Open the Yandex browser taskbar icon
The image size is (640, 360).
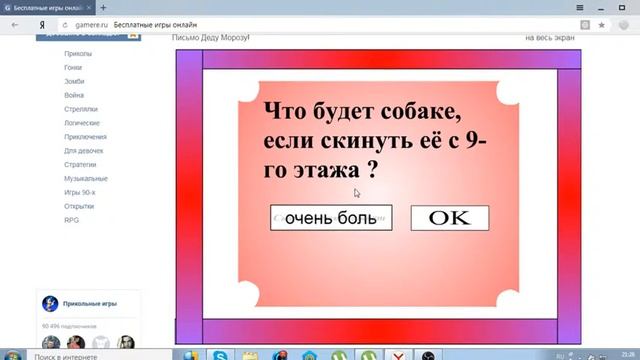[398, 355]
